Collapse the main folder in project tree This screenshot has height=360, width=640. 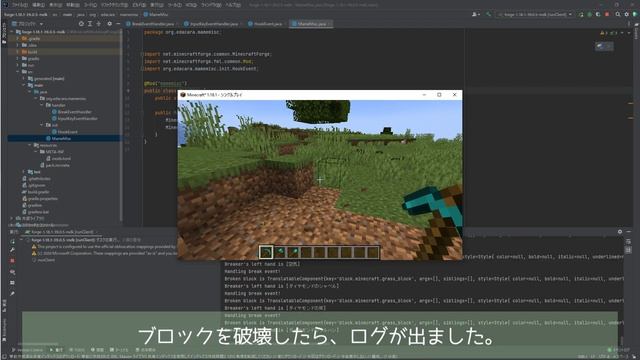click(x=24, y=85)
